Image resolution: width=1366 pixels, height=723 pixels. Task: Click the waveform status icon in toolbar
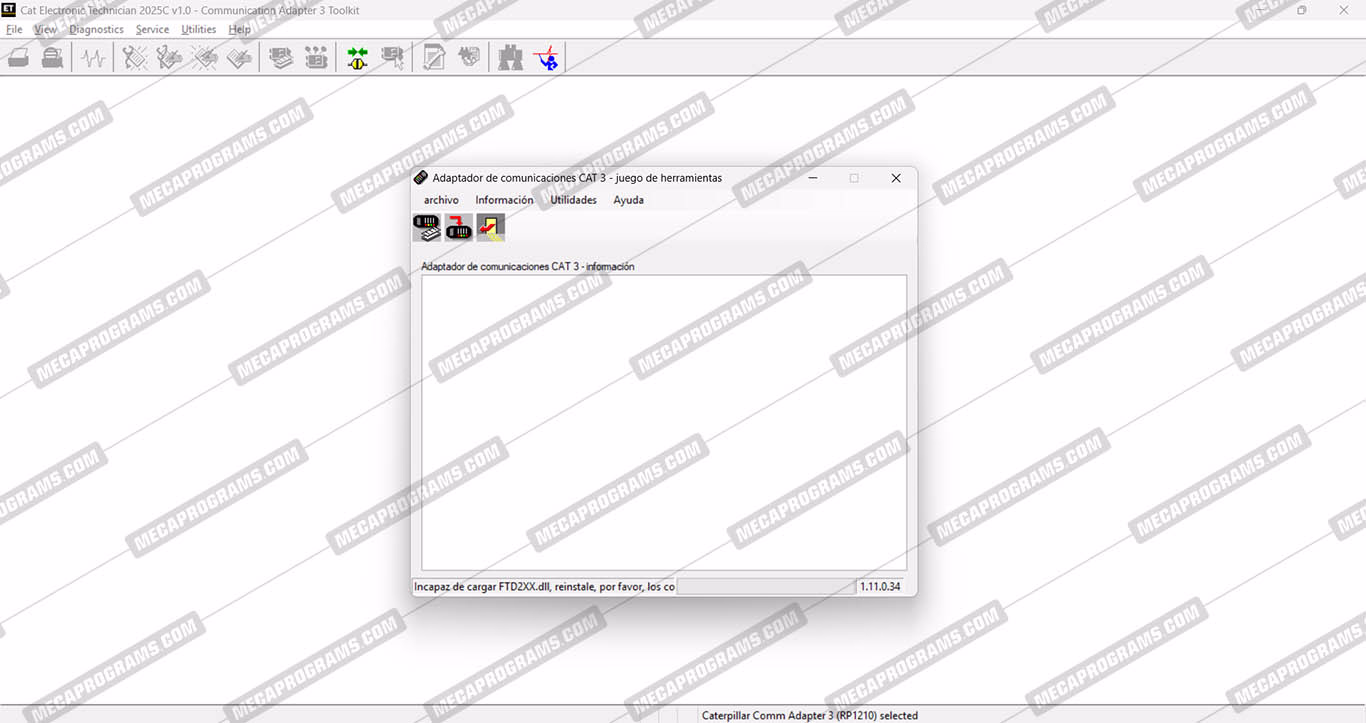coord(93,58)
